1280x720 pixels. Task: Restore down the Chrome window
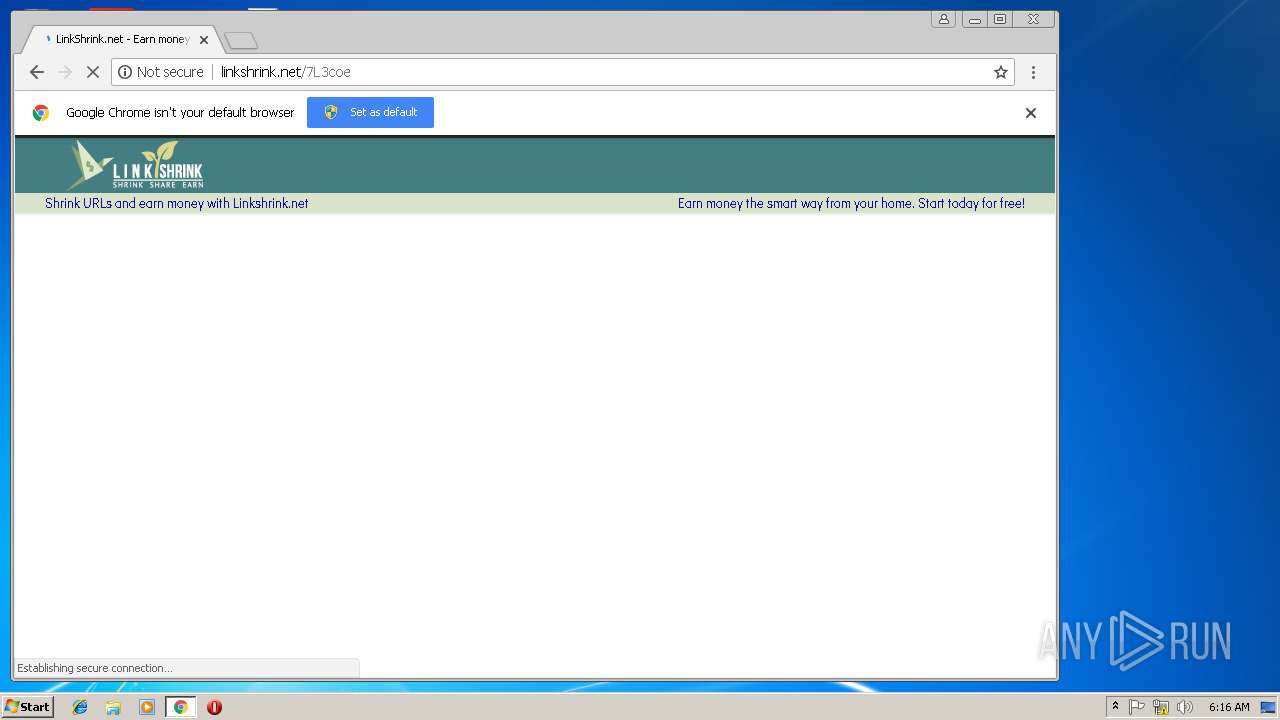click(x=1000, y=19)
